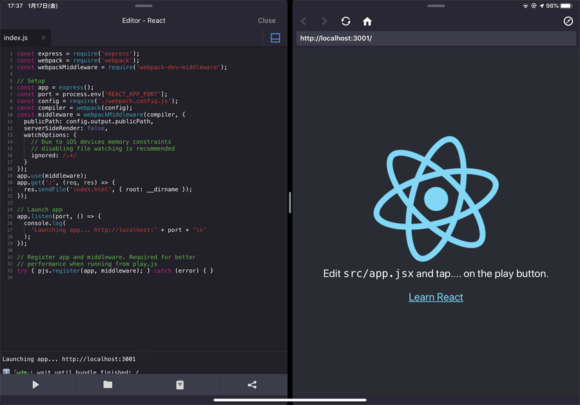Screen dimensions: 580x405
Task: Tap the top grabber of the browser pane
Action: (436, 6)
